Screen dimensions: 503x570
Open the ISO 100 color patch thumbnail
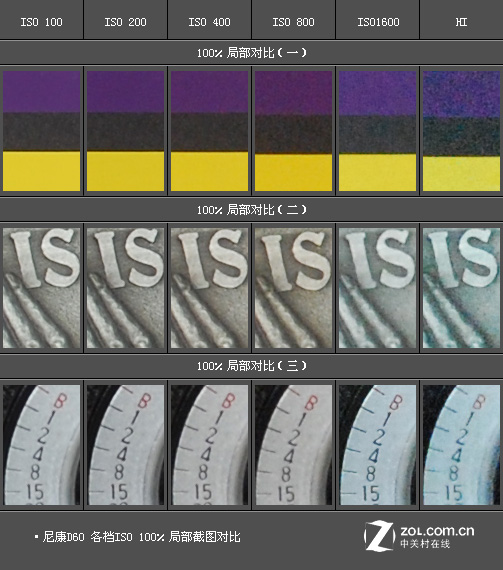41,131
